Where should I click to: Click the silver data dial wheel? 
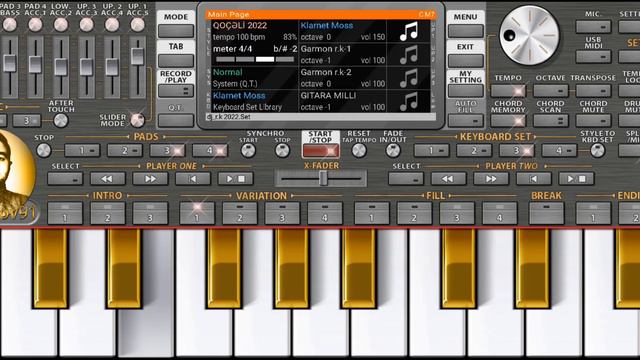[529, 36]
